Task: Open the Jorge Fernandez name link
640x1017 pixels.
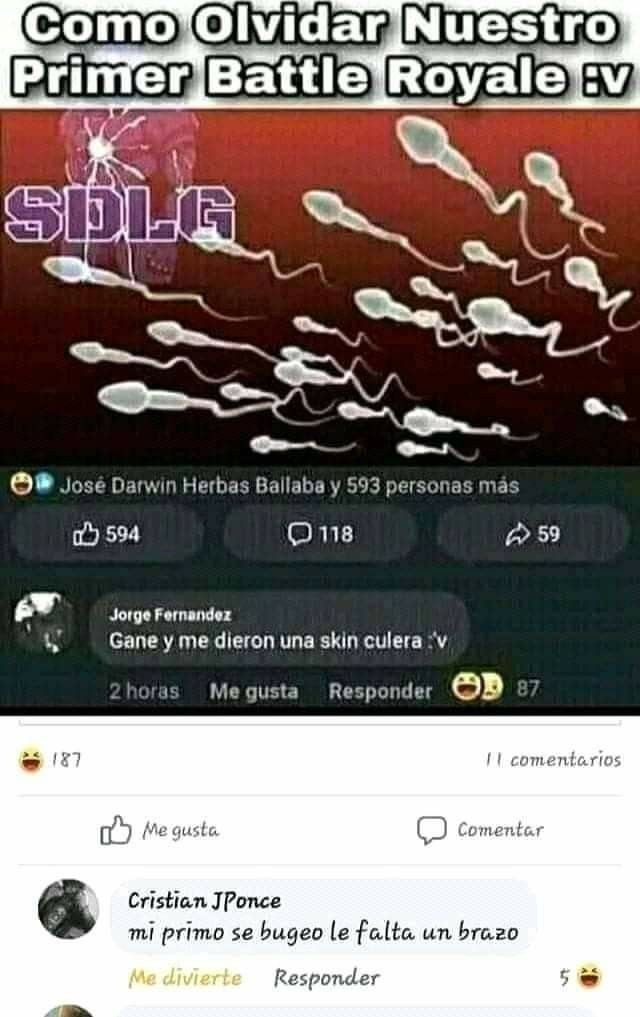Action: click(x=170, y=614)
